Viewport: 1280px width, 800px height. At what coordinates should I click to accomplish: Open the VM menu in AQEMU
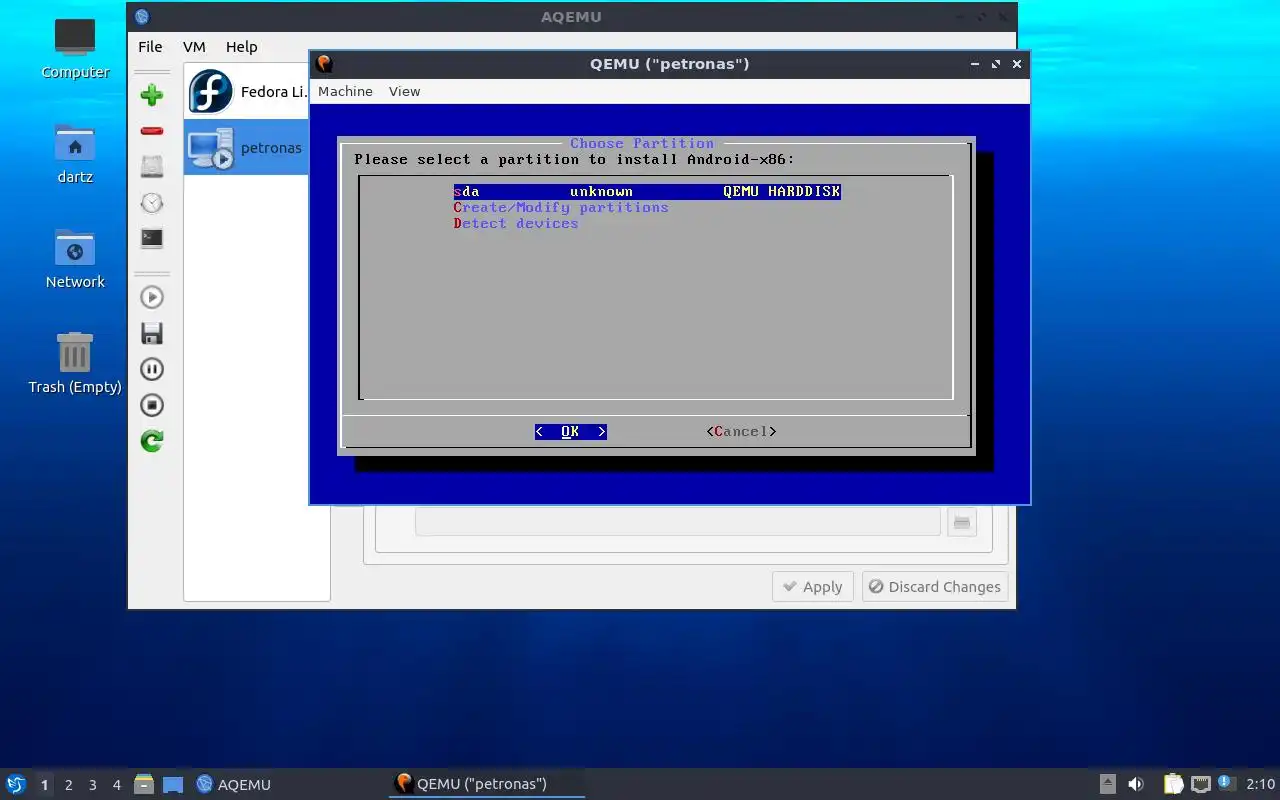point(194,46)
